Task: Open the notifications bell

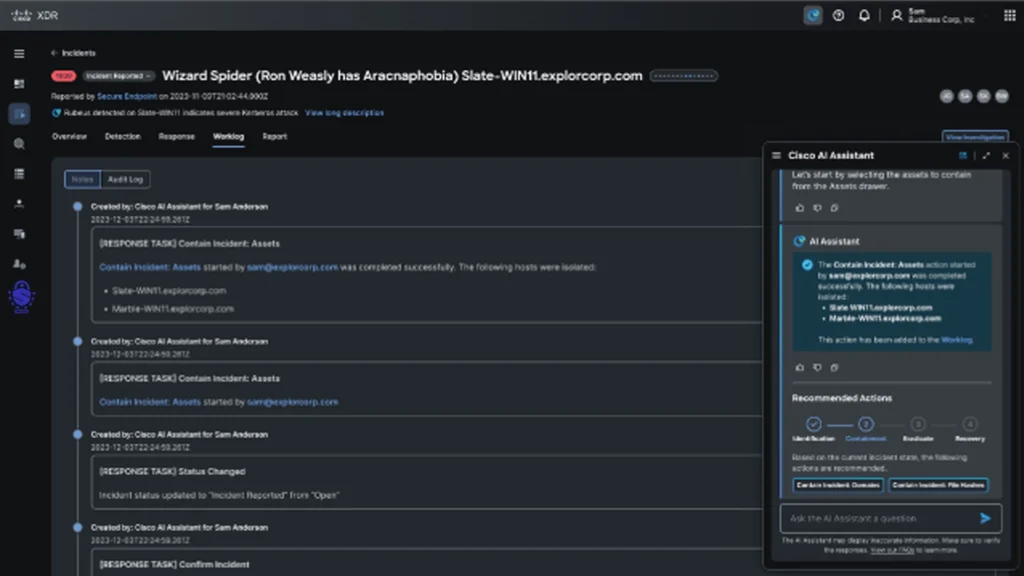Action: (864, 15)
